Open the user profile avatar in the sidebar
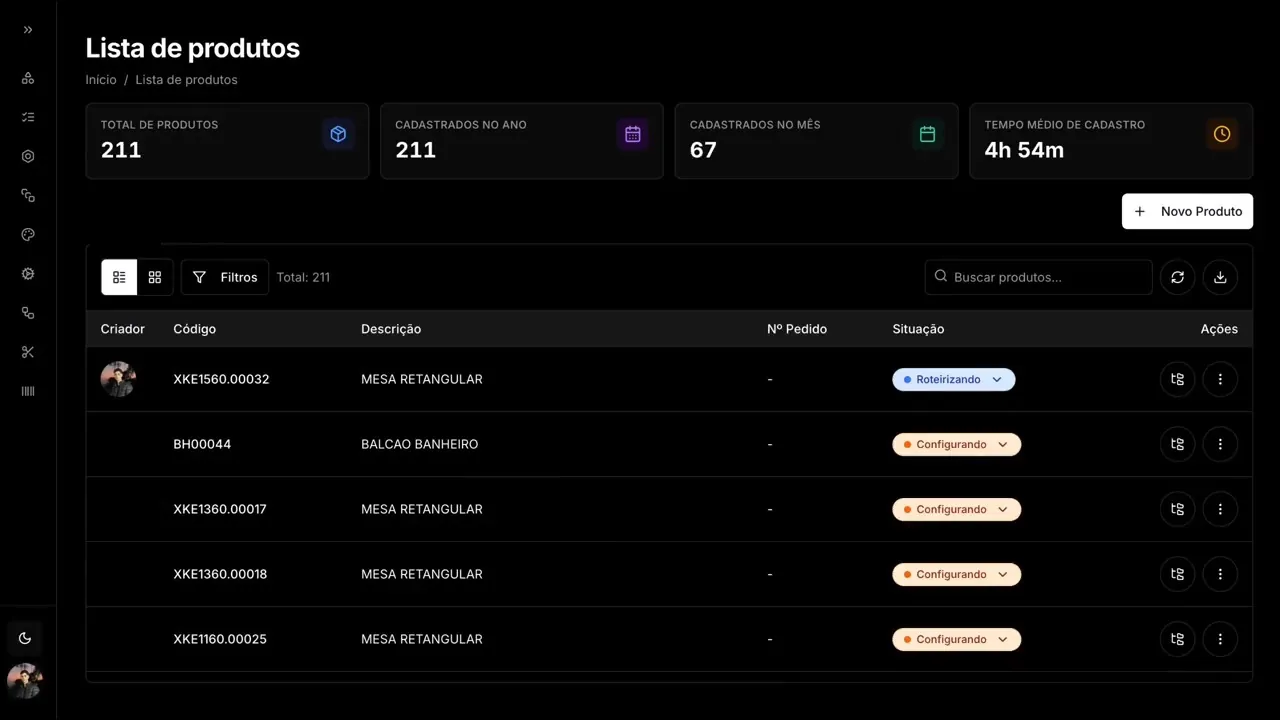Screen dimensions: 1280x720 coord(25,681)
